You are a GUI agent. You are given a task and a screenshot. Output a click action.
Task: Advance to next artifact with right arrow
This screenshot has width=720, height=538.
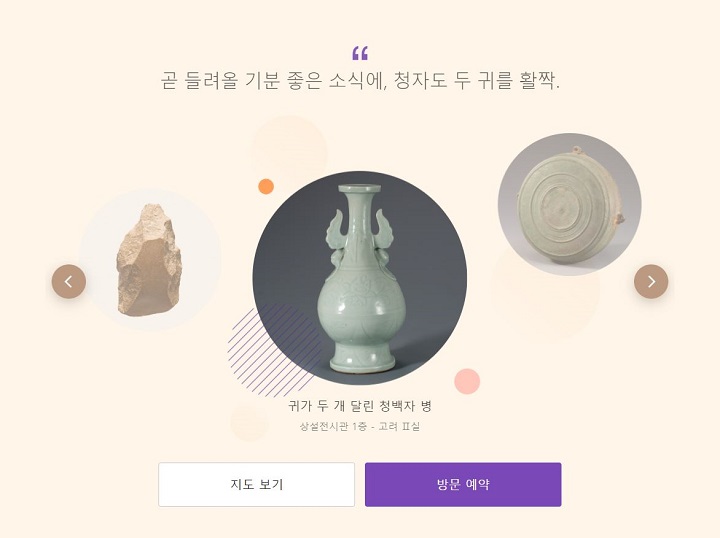tap(651, 281)
